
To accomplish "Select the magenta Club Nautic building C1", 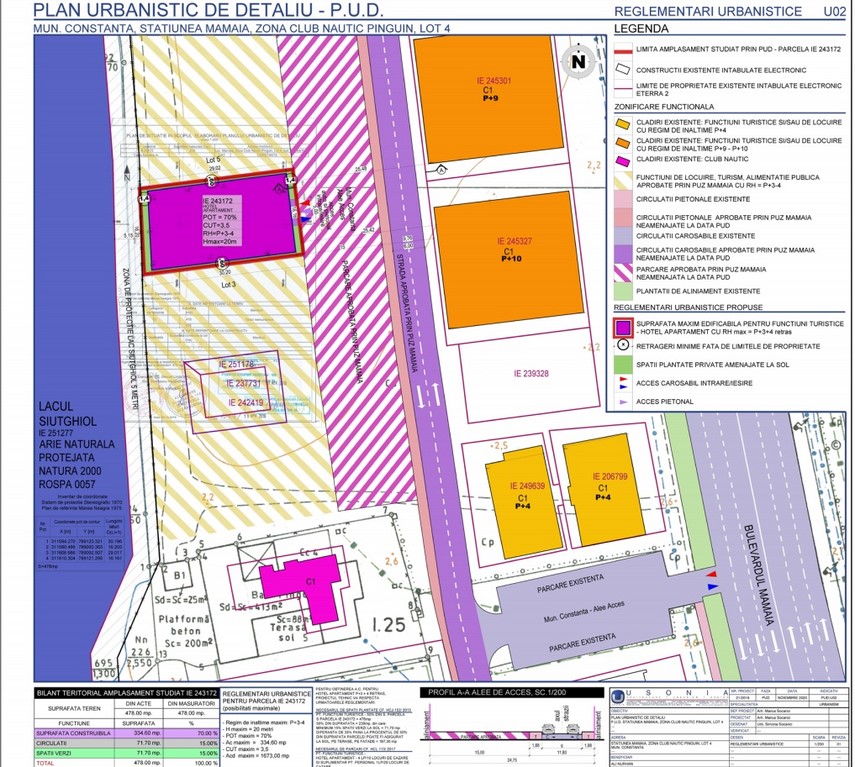I will (305, 589).
